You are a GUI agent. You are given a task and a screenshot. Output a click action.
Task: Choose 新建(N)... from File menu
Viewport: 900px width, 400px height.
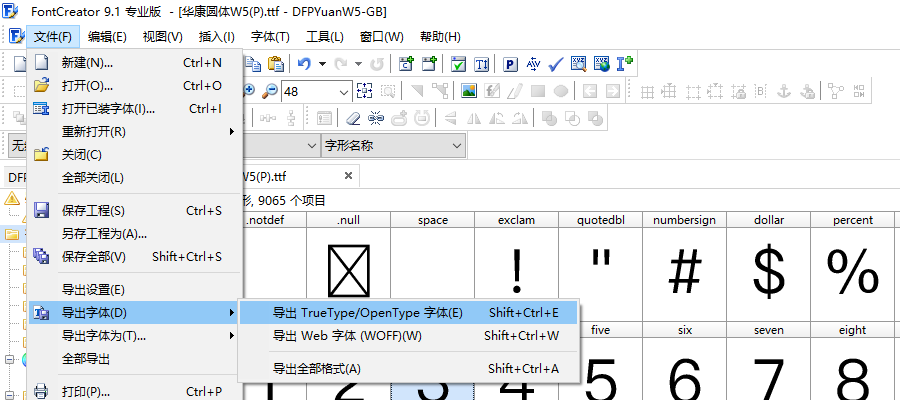[x=135, y=63]
